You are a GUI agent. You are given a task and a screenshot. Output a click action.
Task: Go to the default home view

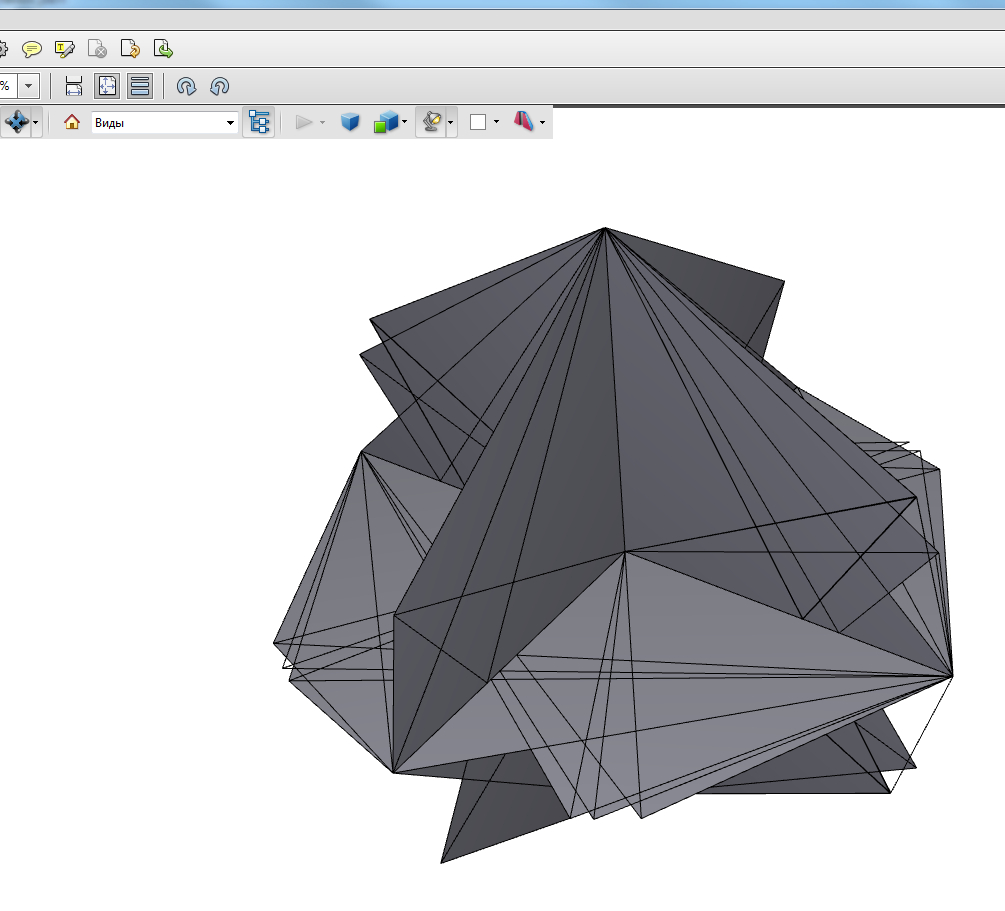click(72, 122)
